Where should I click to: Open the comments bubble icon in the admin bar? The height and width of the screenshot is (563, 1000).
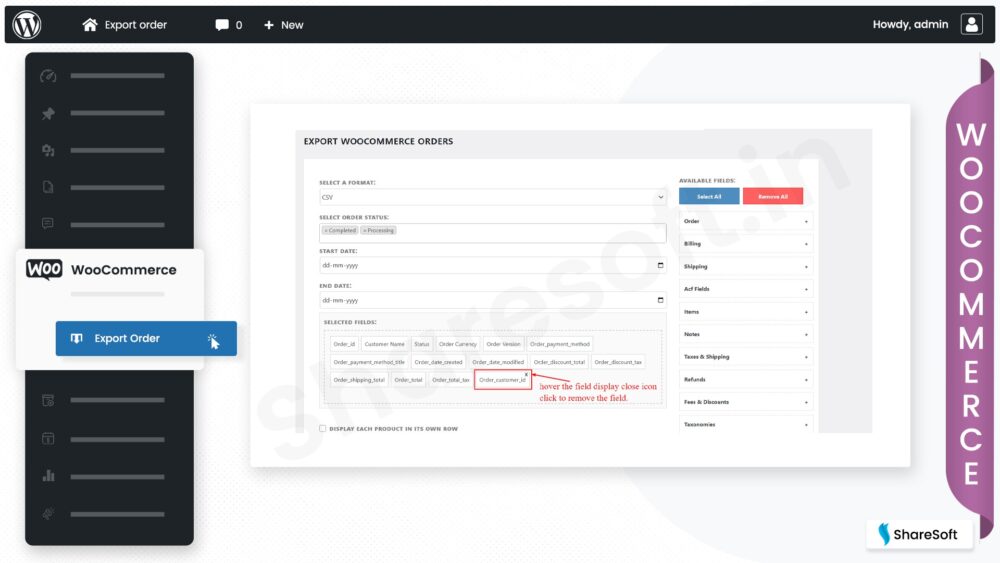click(221, 25)
